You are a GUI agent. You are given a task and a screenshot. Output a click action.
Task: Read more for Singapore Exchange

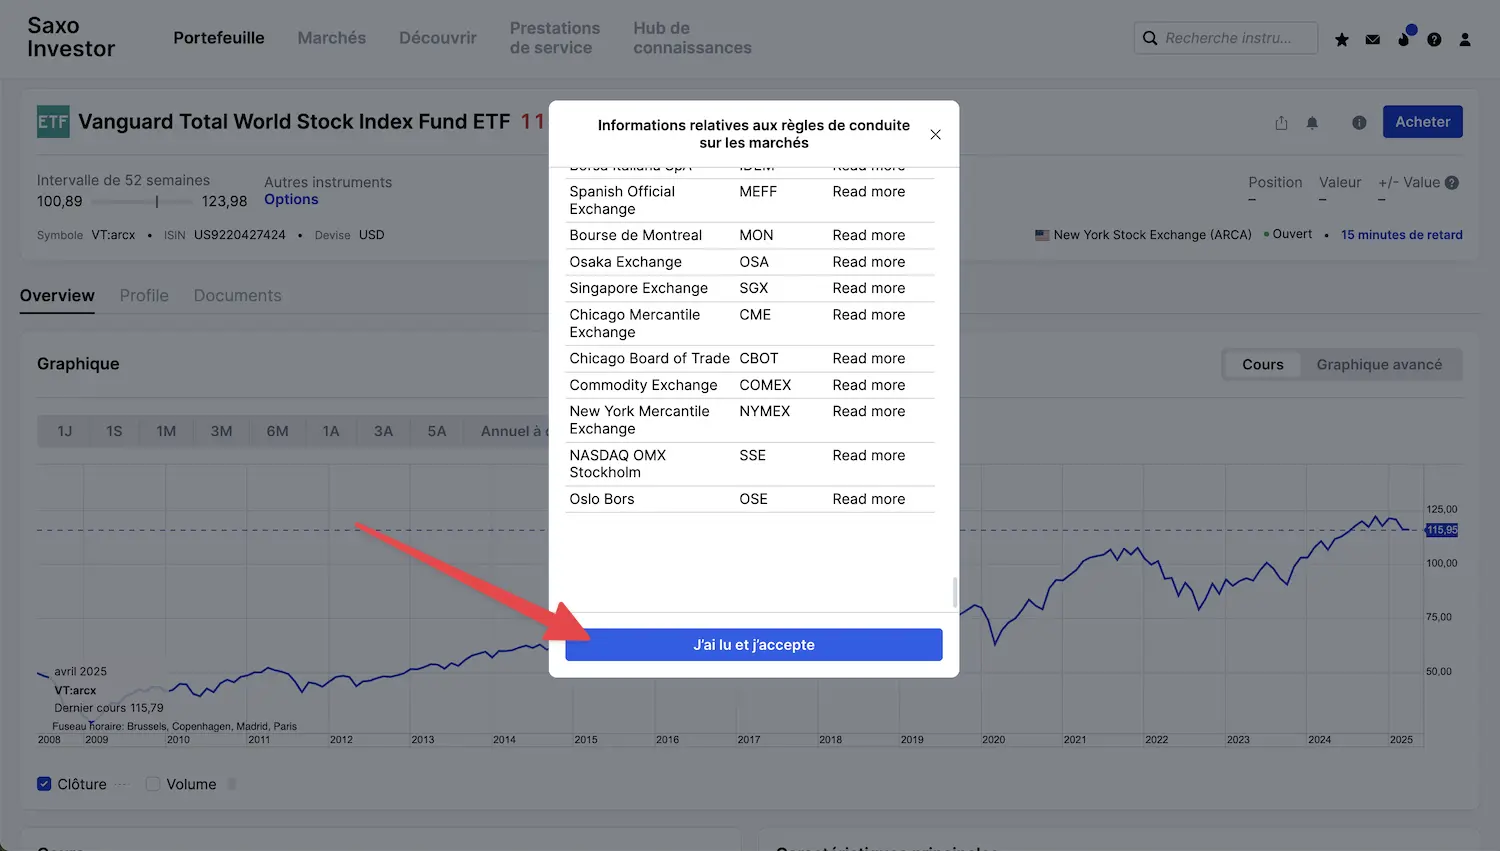coord(868,288)
